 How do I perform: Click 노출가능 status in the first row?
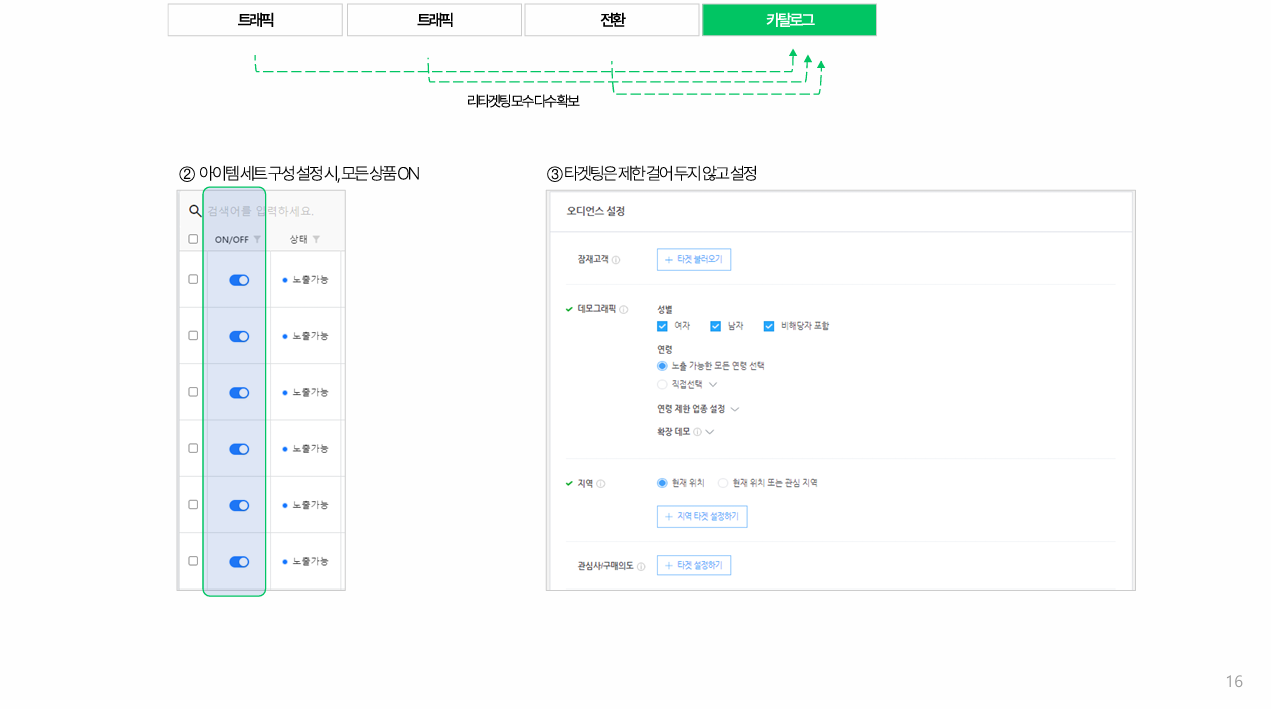(310, 280)
